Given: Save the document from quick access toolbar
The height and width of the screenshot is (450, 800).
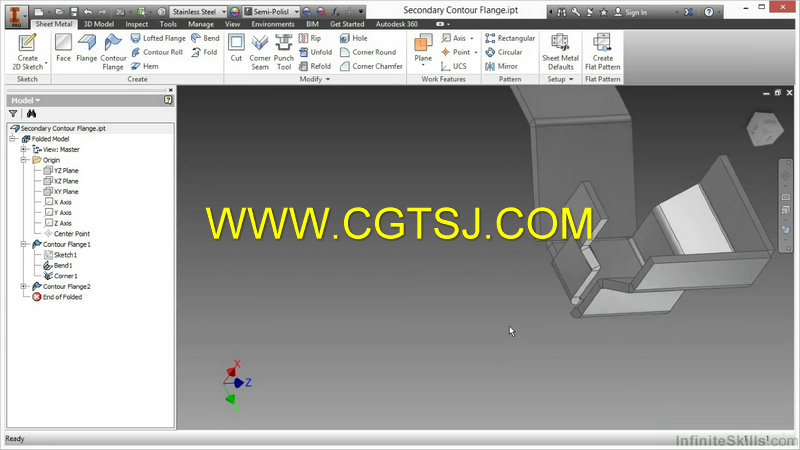Looking at the screenshot, I should pyautogui.click(x=74, y=11).
